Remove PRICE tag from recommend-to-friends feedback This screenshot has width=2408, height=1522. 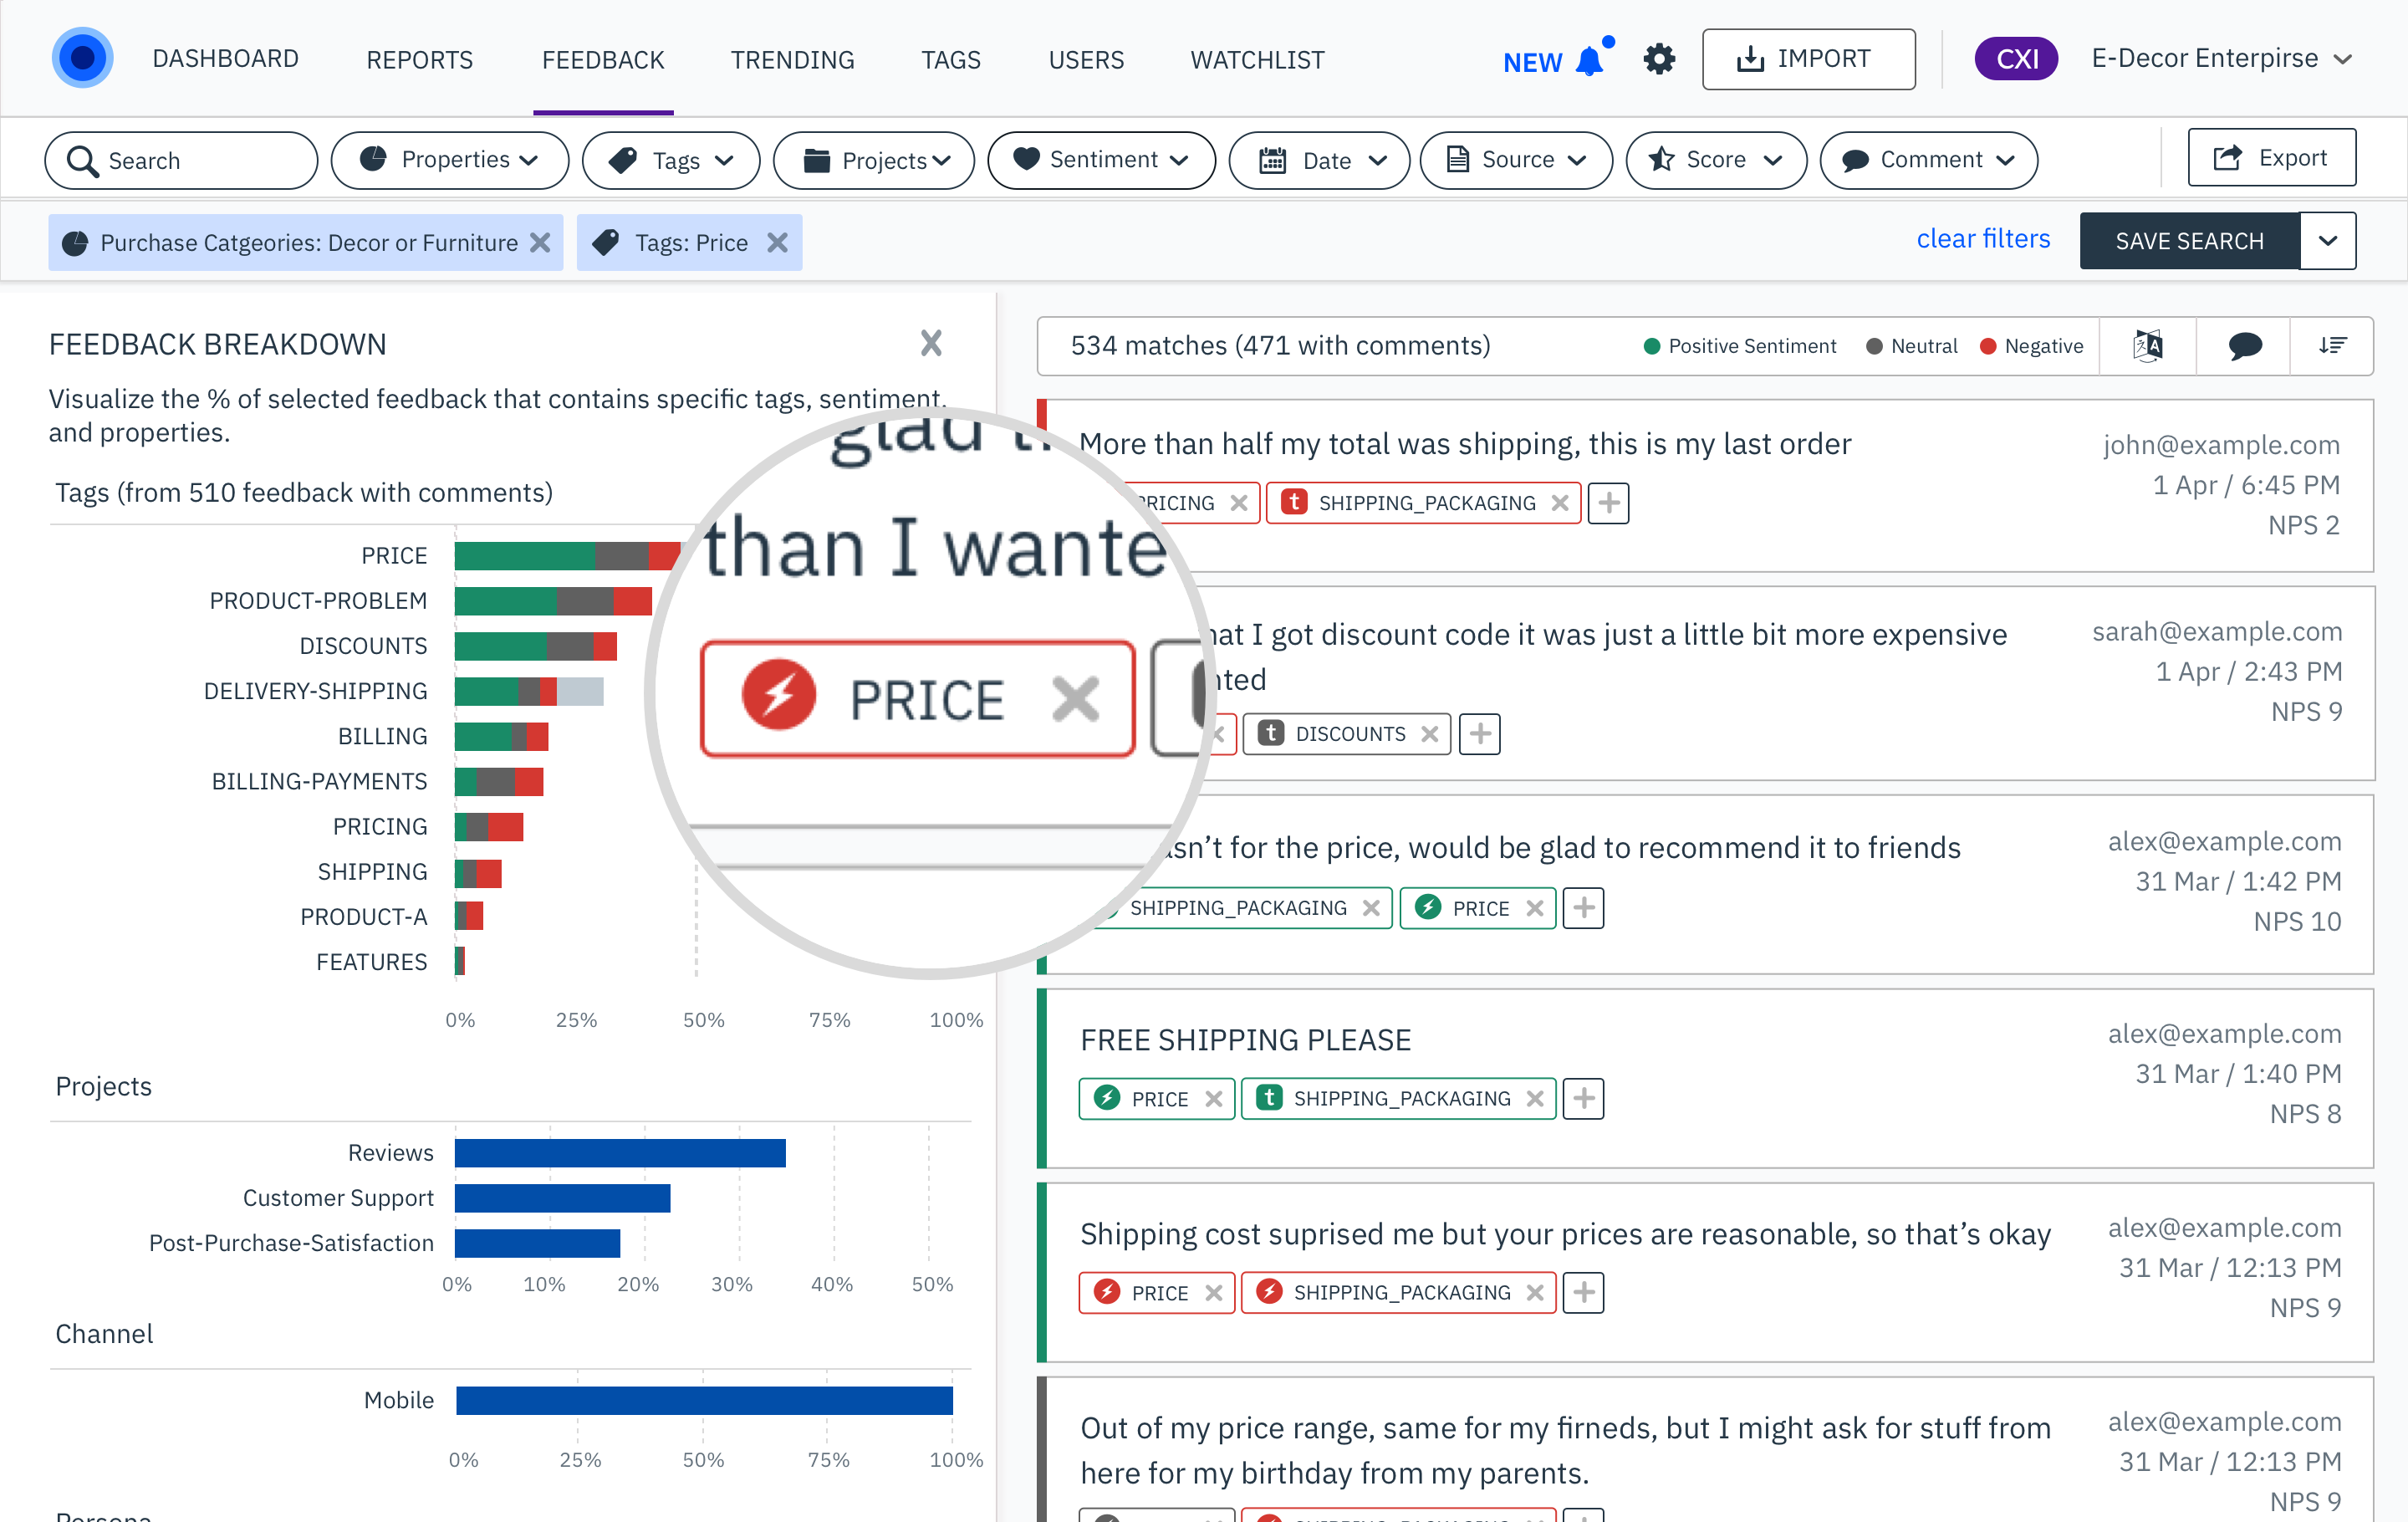click(1535, 908)
